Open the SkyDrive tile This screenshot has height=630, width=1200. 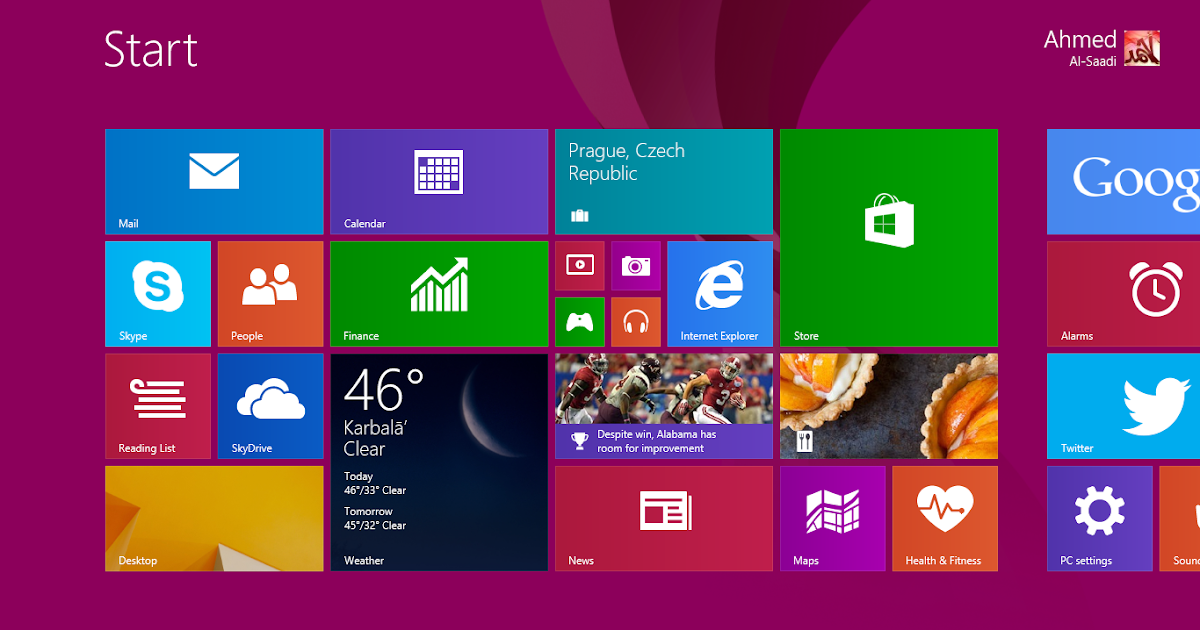coord(271,406)
